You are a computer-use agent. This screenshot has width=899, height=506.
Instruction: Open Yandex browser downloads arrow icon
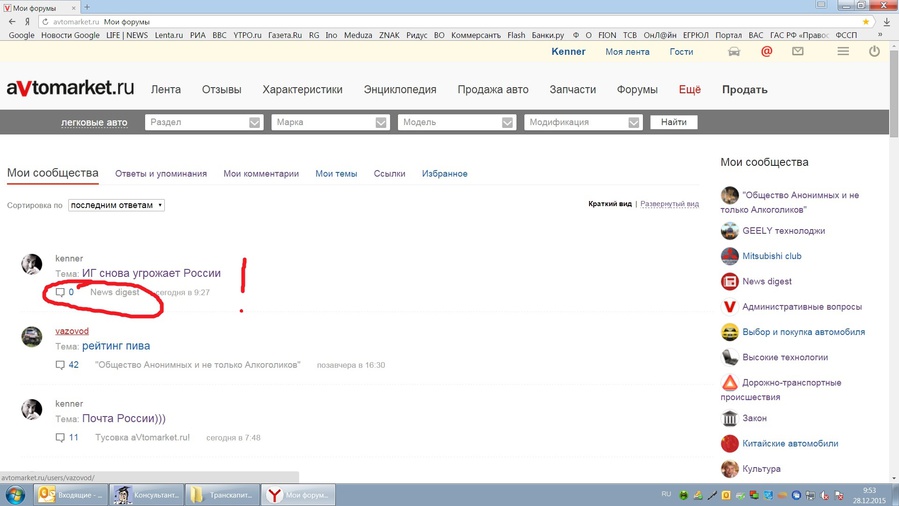click(x=886, y=22)
